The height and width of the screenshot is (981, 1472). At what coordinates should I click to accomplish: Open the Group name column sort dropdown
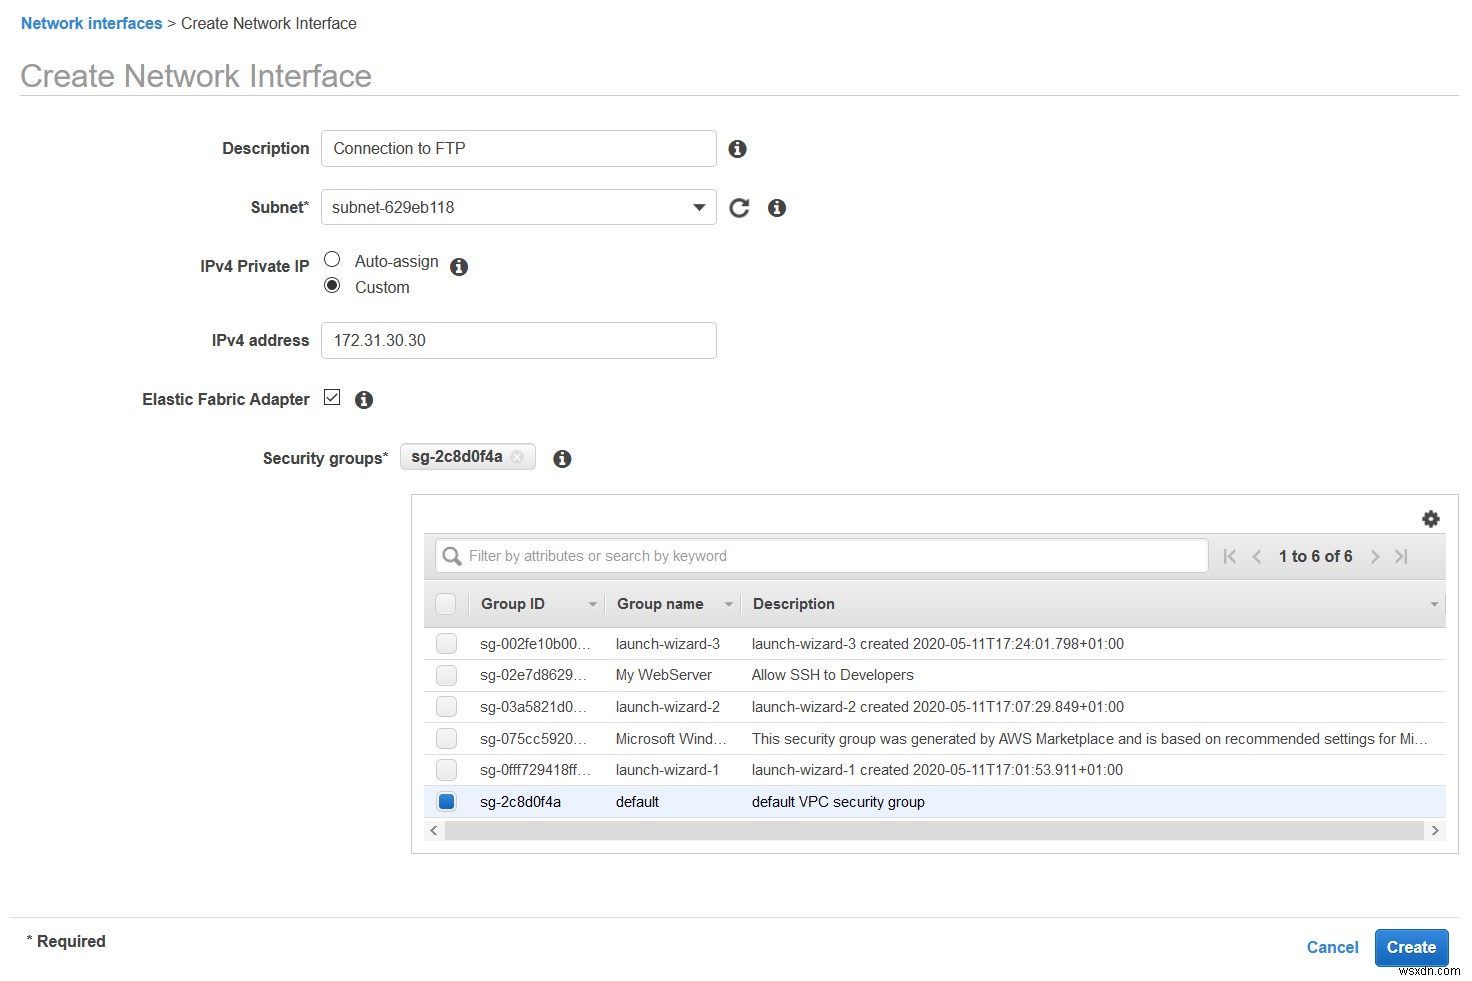coord(729,604)
